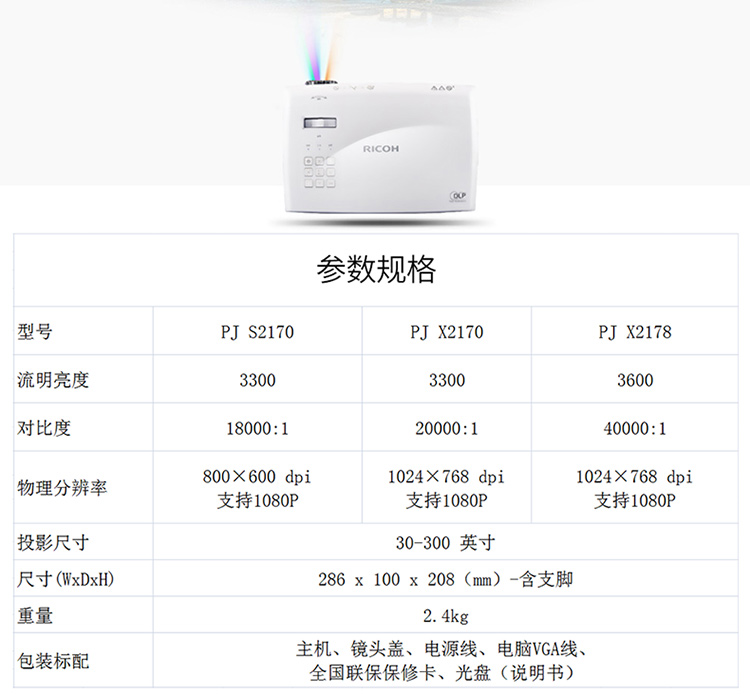This screenshot has width=750, height=694.
Task: Click the 18000:1 contrast value
Action: [x=257, y=429]
